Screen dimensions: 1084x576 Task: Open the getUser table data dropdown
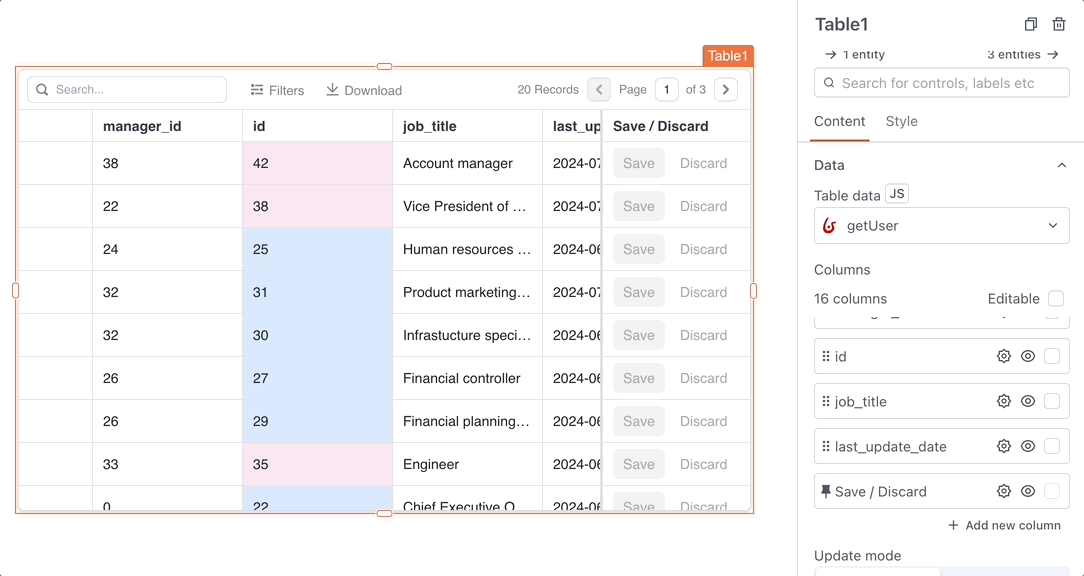941,226
